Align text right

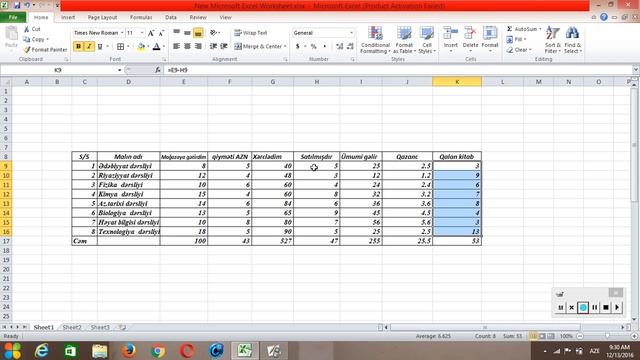(x=198, y=47)
